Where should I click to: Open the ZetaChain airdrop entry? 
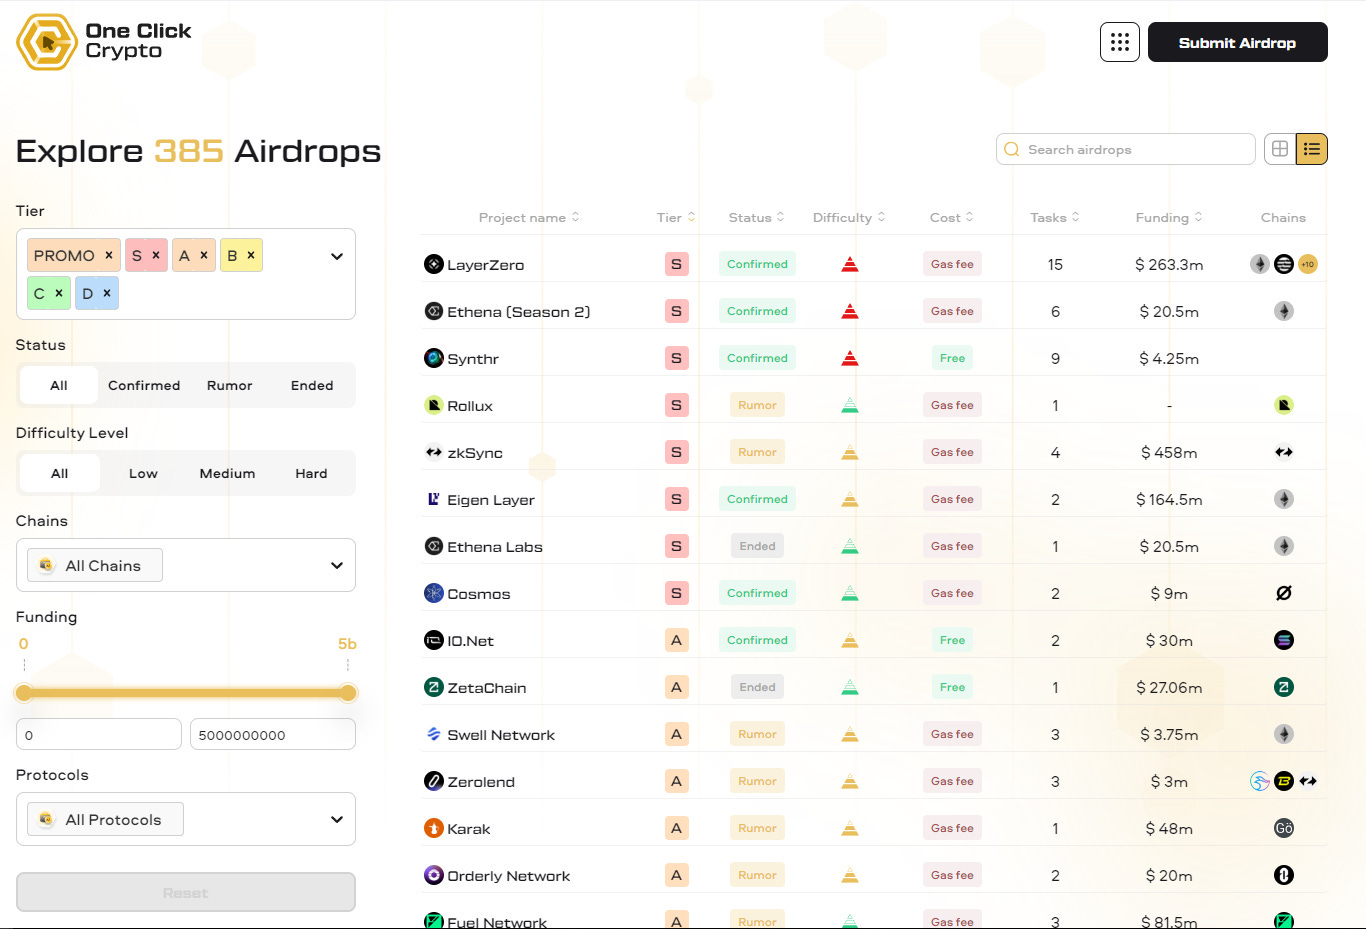point(487,688)
